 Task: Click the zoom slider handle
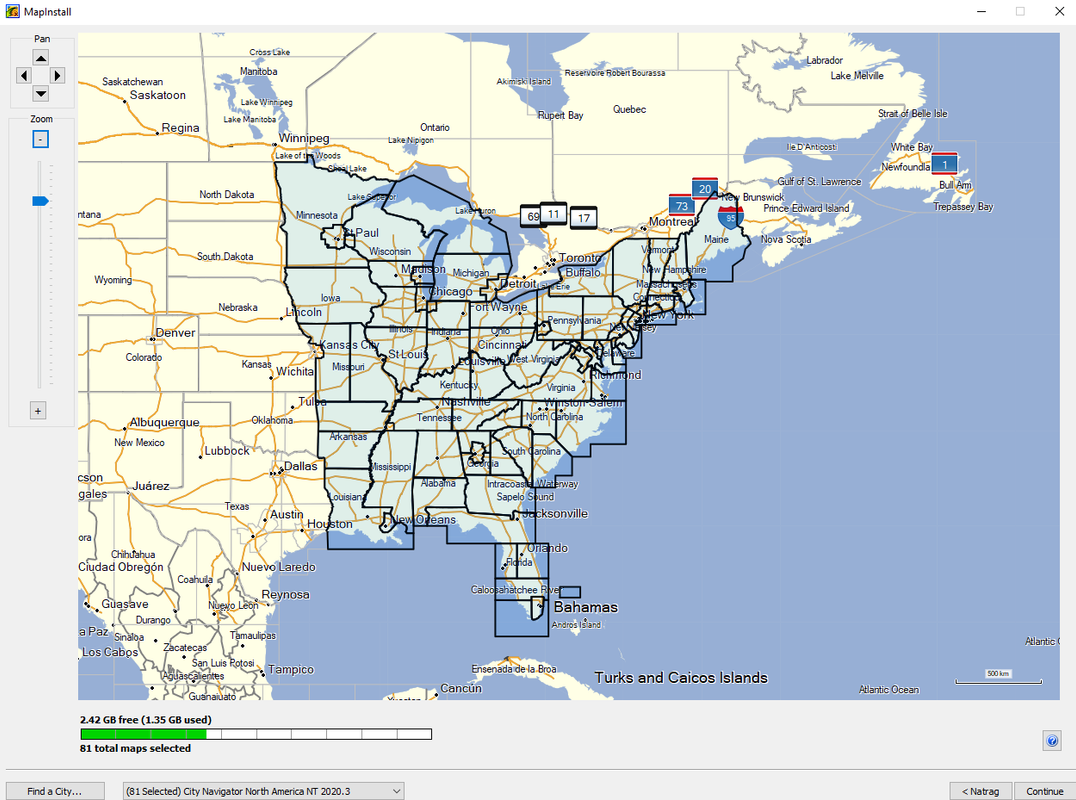click(x=40, y=201)
